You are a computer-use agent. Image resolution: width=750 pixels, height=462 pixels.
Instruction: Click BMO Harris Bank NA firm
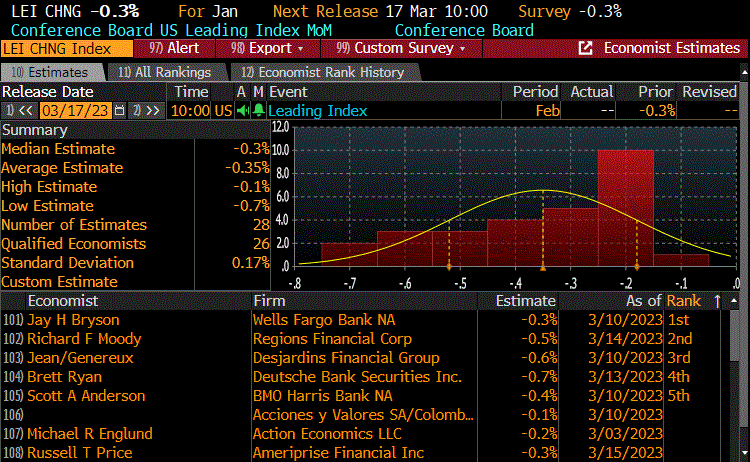323,396
